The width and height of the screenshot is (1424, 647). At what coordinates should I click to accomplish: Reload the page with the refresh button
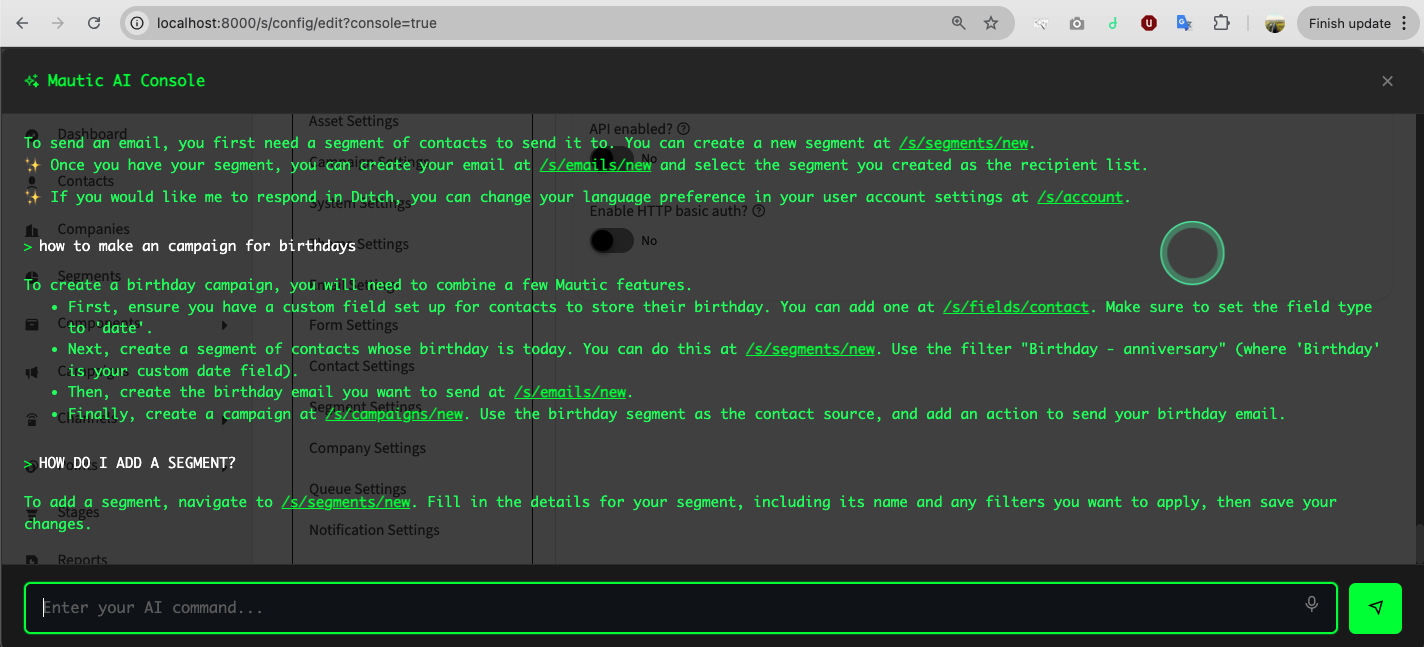pyautogui.click(x=93, y=23)
